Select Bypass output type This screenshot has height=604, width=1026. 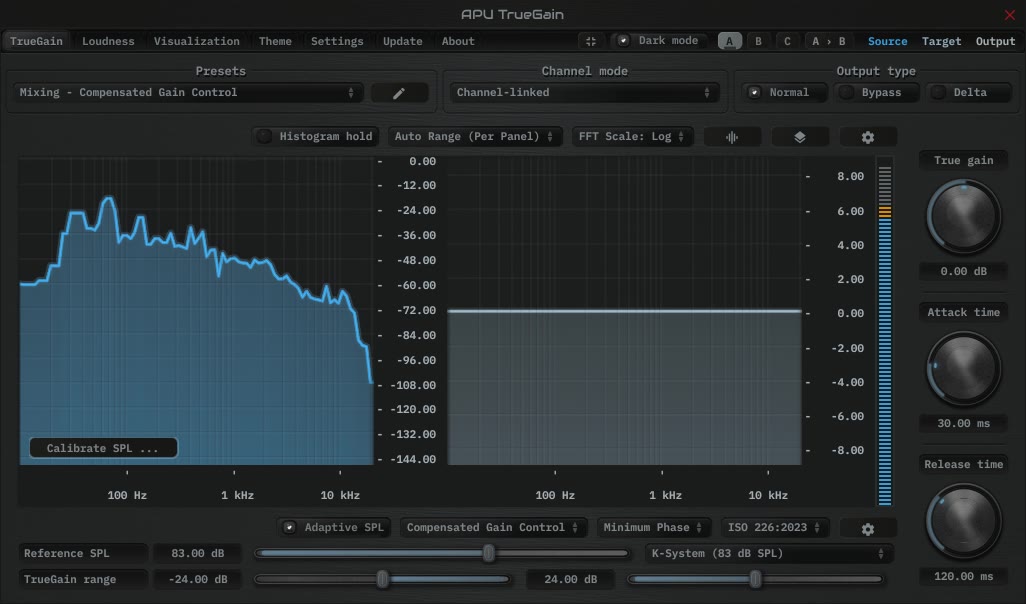coord(878,92)
